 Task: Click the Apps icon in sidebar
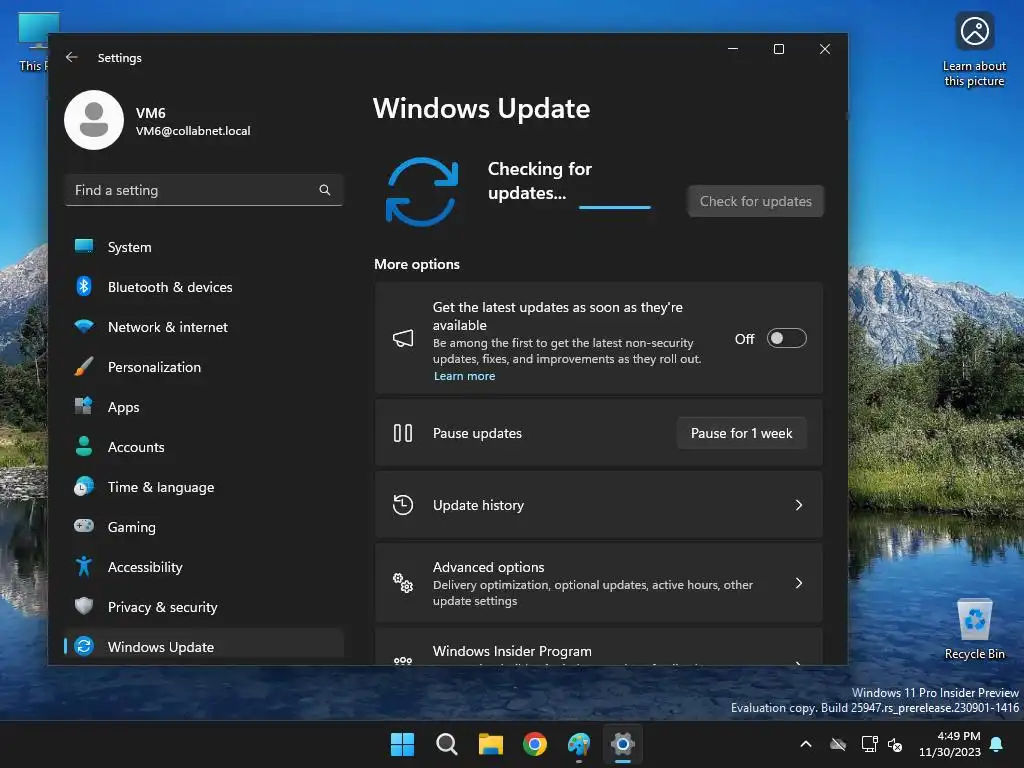coord(84,406)
